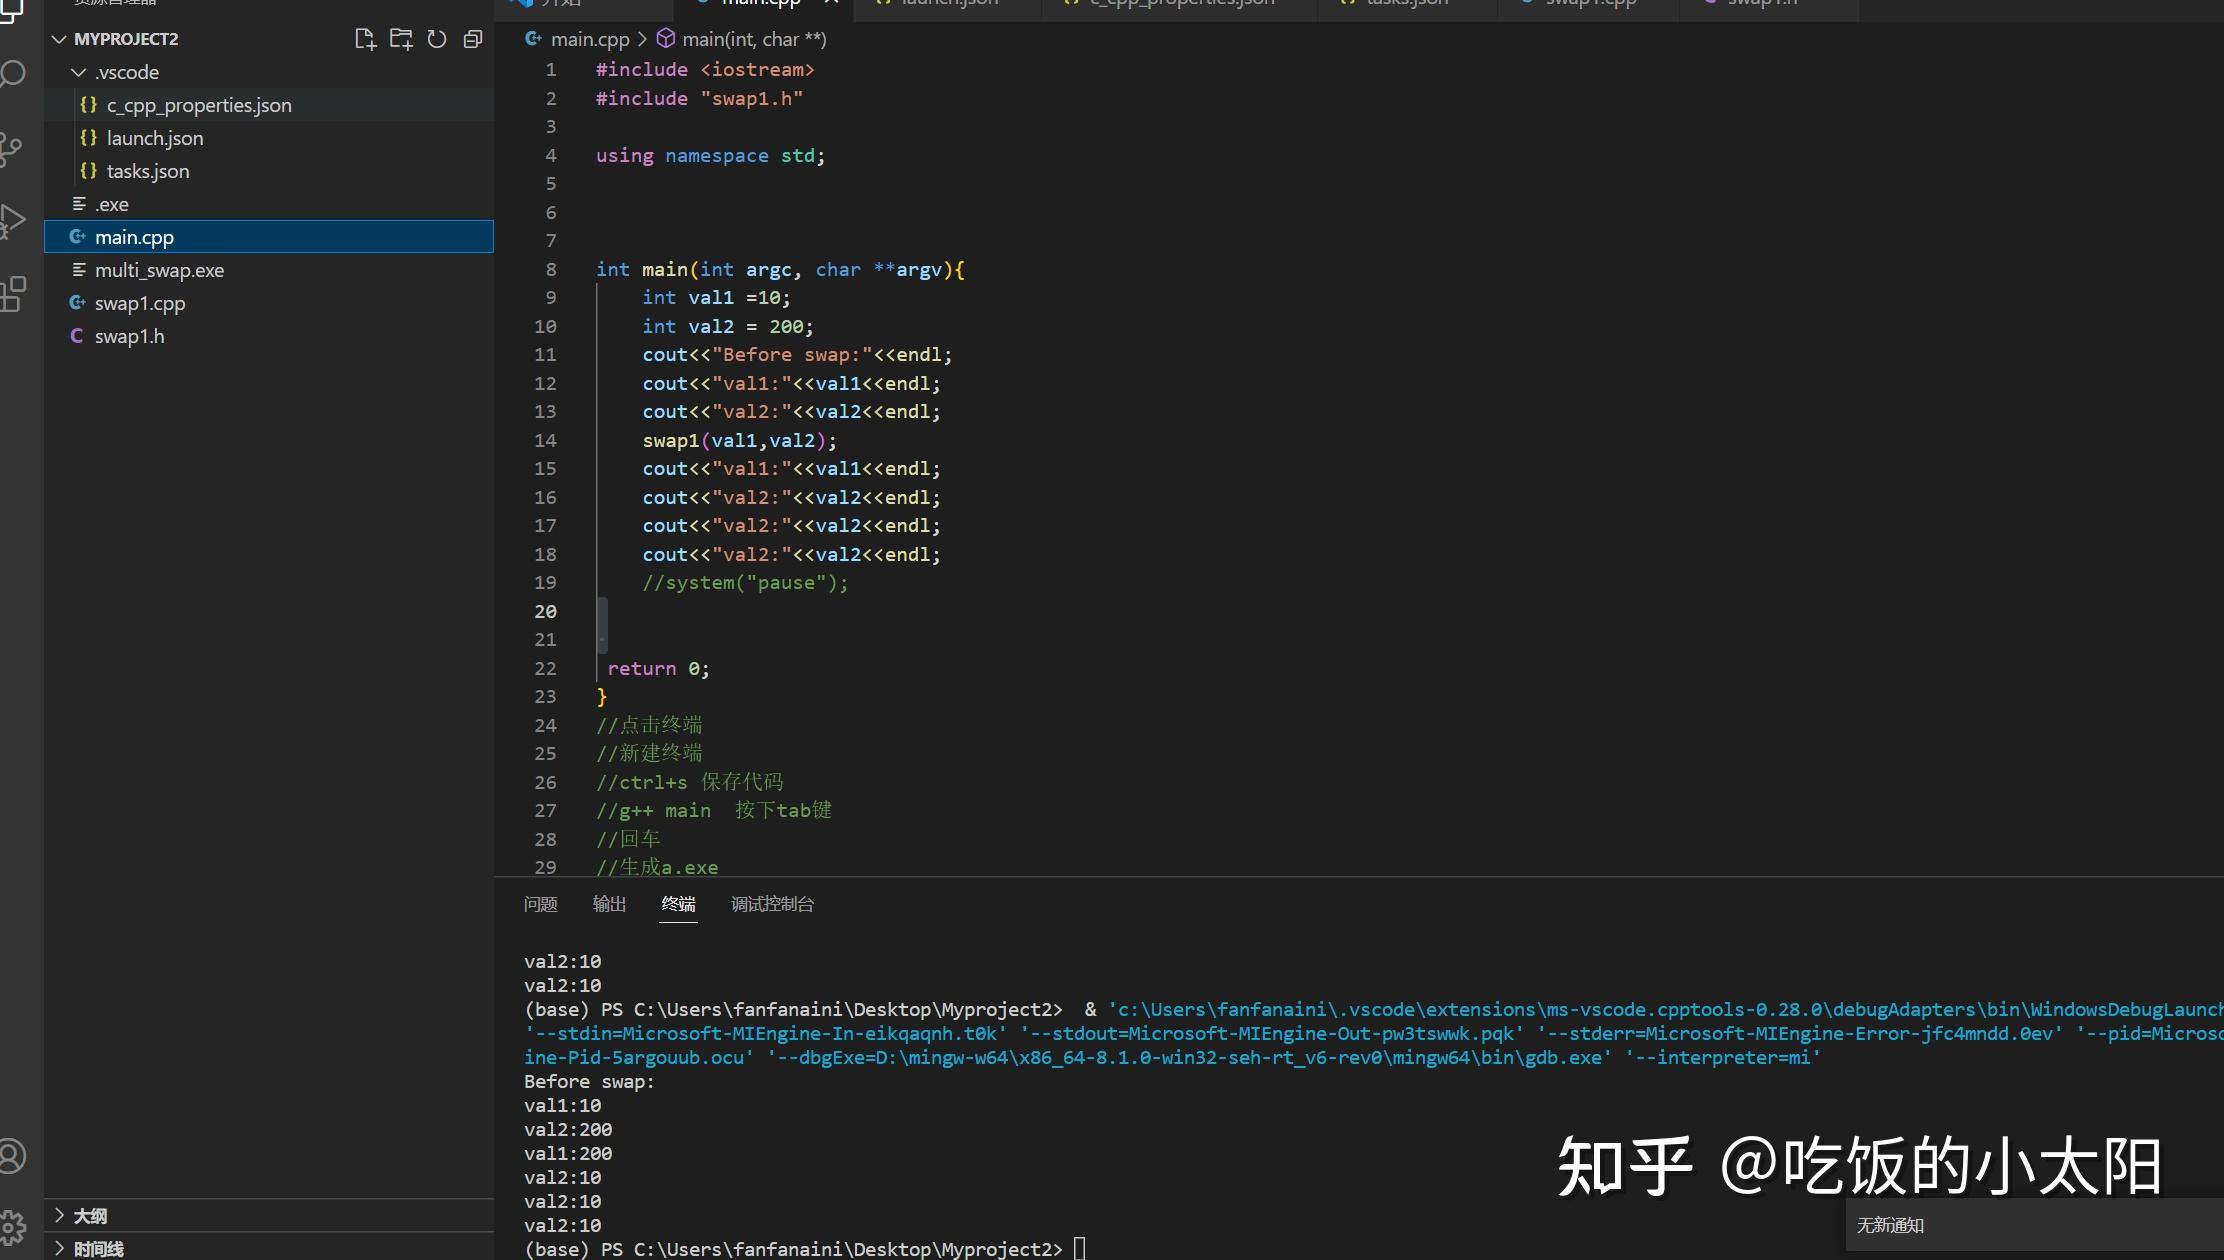Click the '//ctrl+s 保存代码' comment line
Screen dimensions: 2224x1260
[x=690, y=782]
